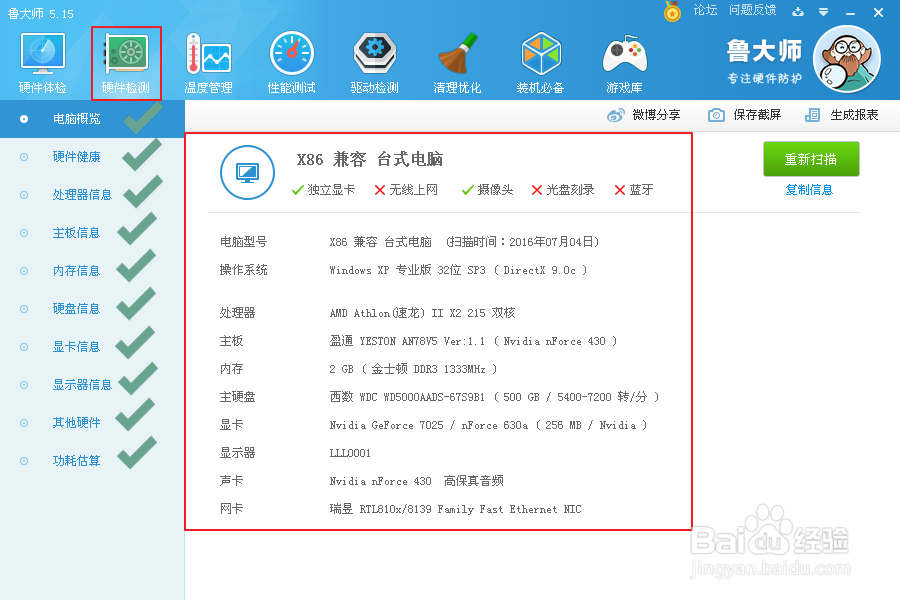Click the 无线上网 feature indicator
900x600 pixels.
(406, 189)
